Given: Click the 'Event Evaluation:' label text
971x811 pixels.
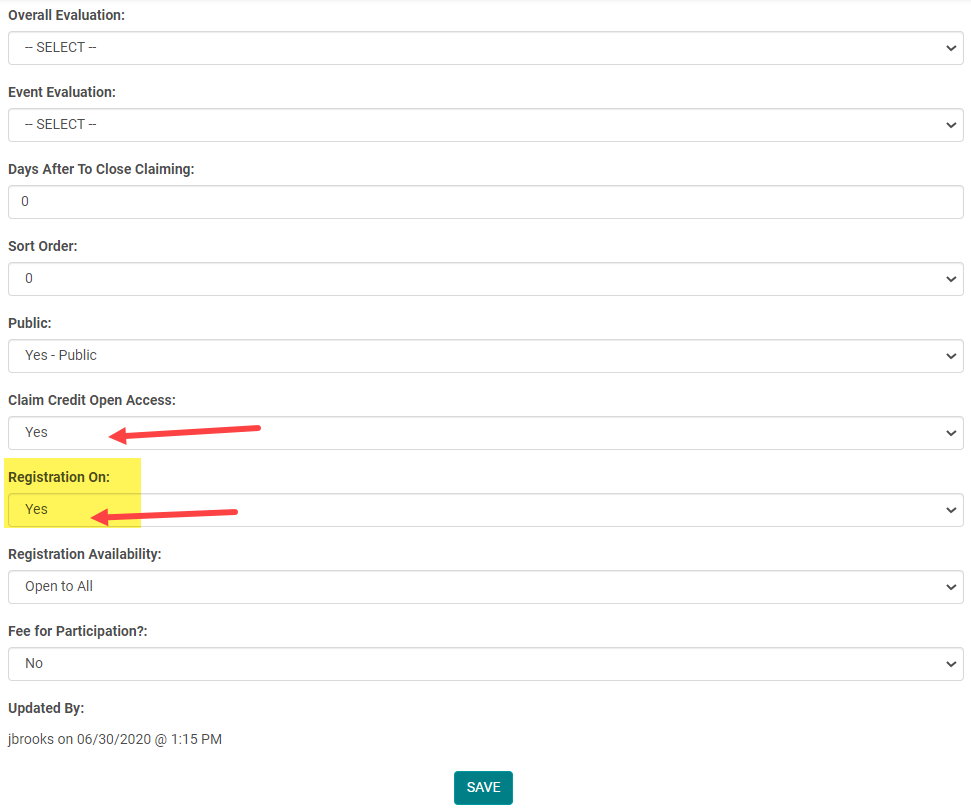Looking at the screenshot, I should [x=62, y=92].
